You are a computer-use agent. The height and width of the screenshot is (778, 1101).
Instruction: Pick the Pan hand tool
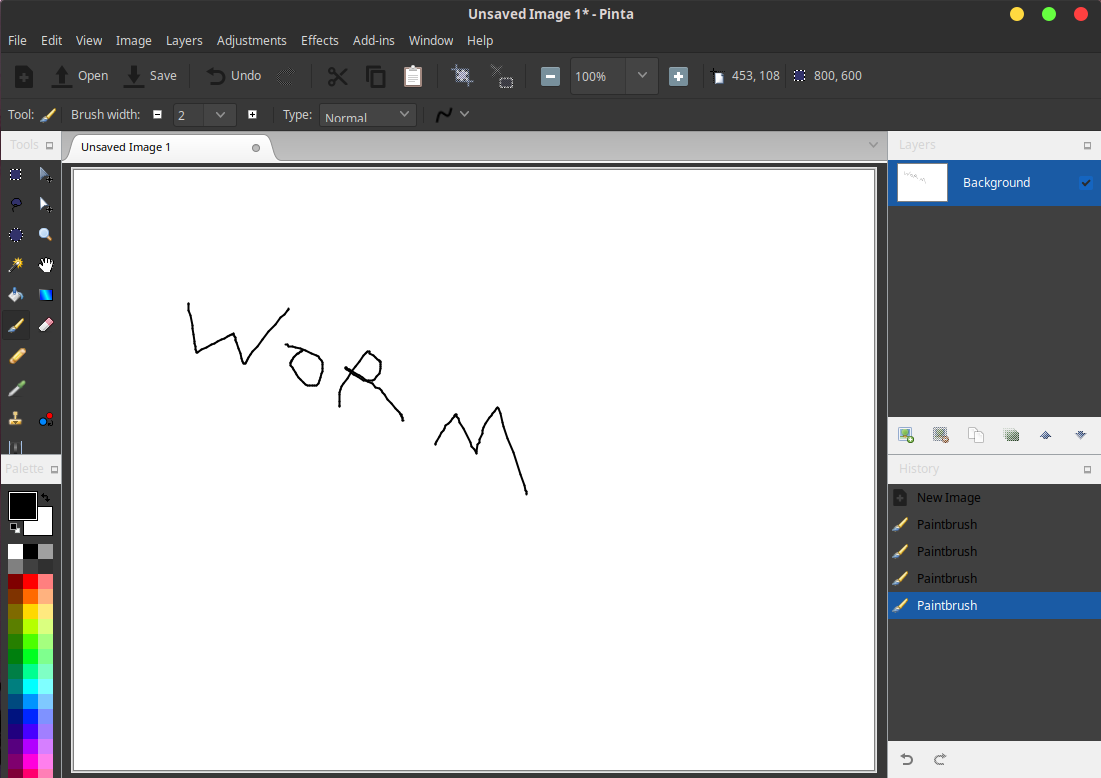point(46,265)
